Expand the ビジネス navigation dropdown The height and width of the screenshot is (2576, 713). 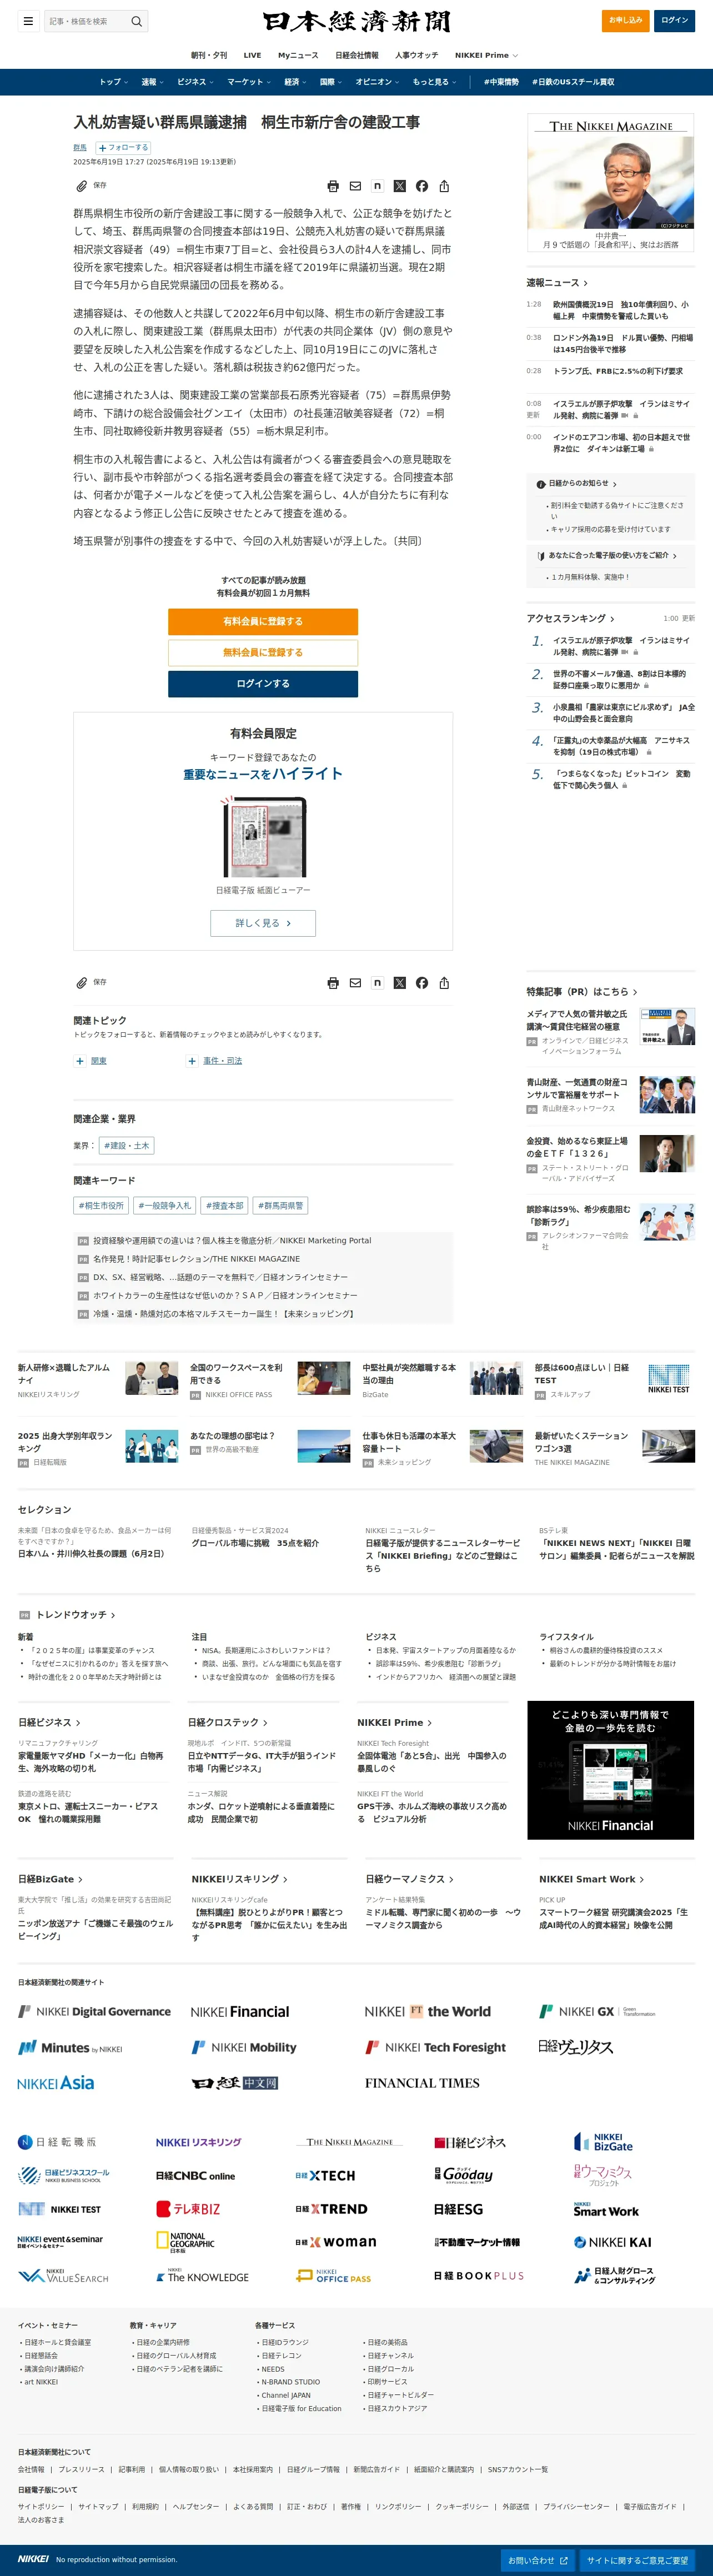[195, 82]
